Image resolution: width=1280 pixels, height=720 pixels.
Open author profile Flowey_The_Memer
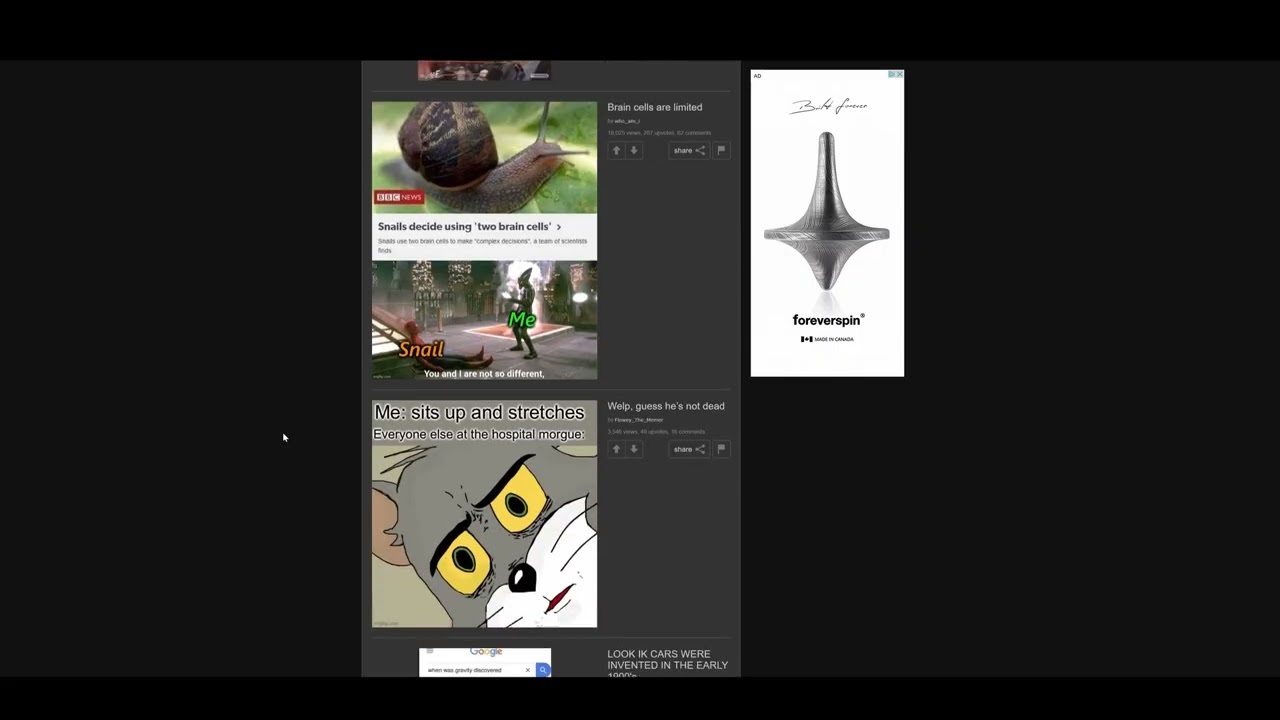[x=638, y=420]
